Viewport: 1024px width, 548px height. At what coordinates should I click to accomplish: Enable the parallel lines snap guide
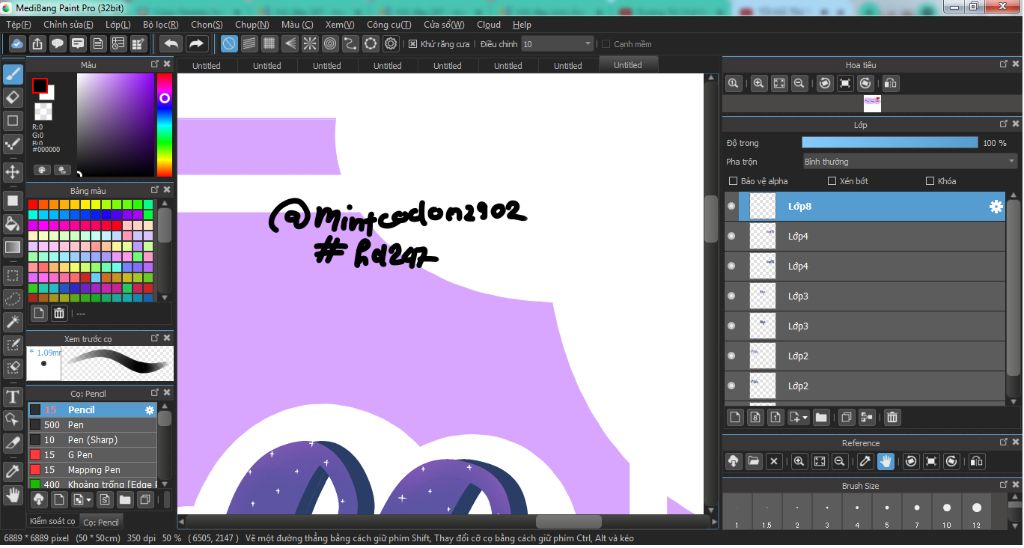click(249, 44)
